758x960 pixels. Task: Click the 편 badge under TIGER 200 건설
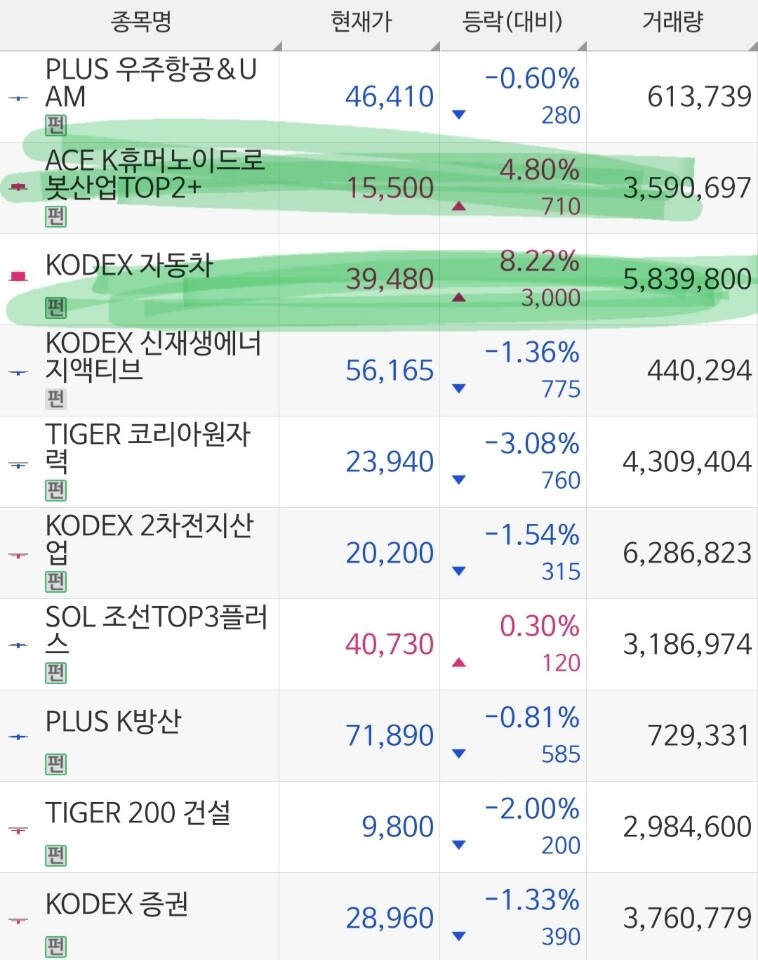pyautogui.click(x=55, y=855)
